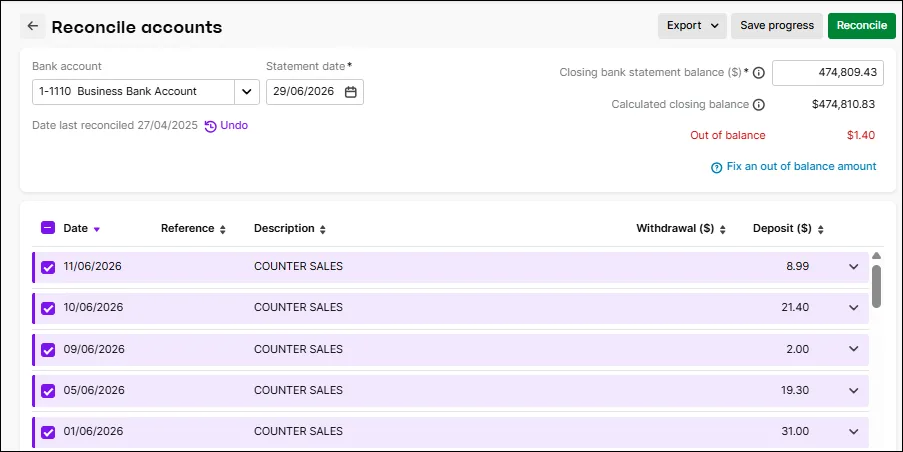Click COUNTER SALES in 05/06/2026 row

298,390
